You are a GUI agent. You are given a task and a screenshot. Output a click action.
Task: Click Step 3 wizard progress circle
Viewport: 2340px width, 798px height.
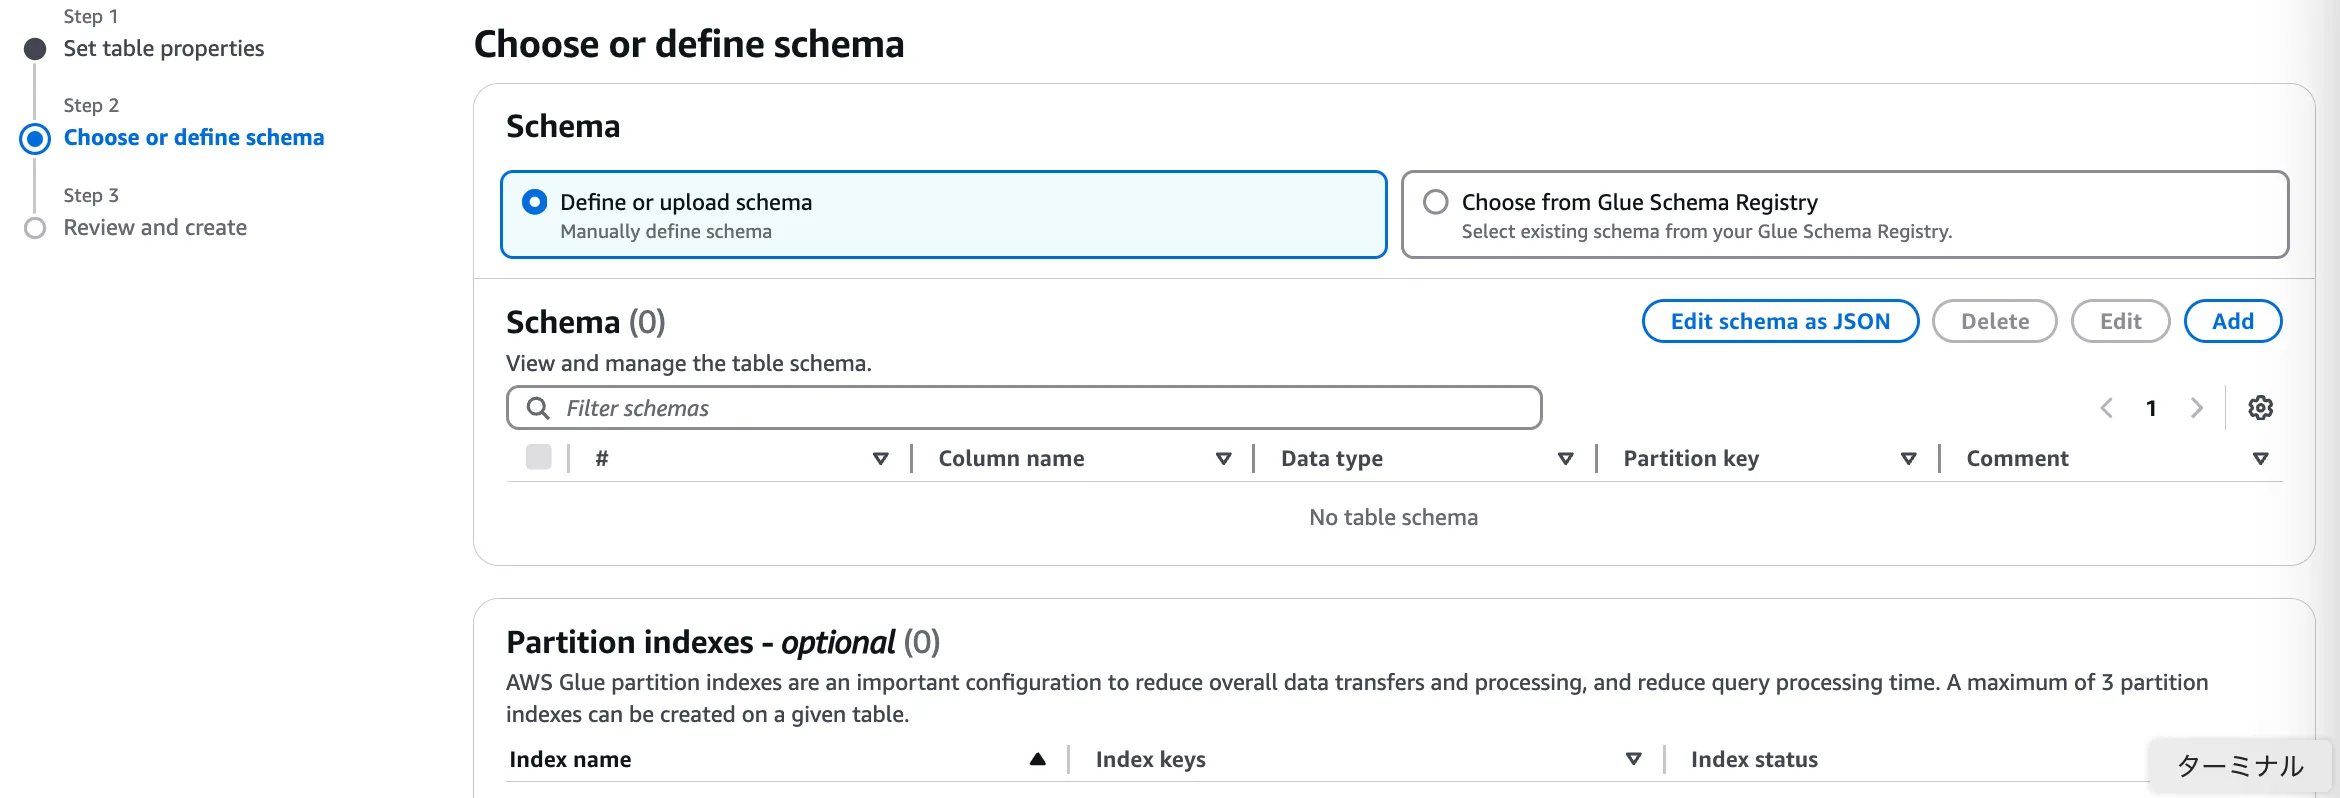pyautogui.click(x=35, y=228)
